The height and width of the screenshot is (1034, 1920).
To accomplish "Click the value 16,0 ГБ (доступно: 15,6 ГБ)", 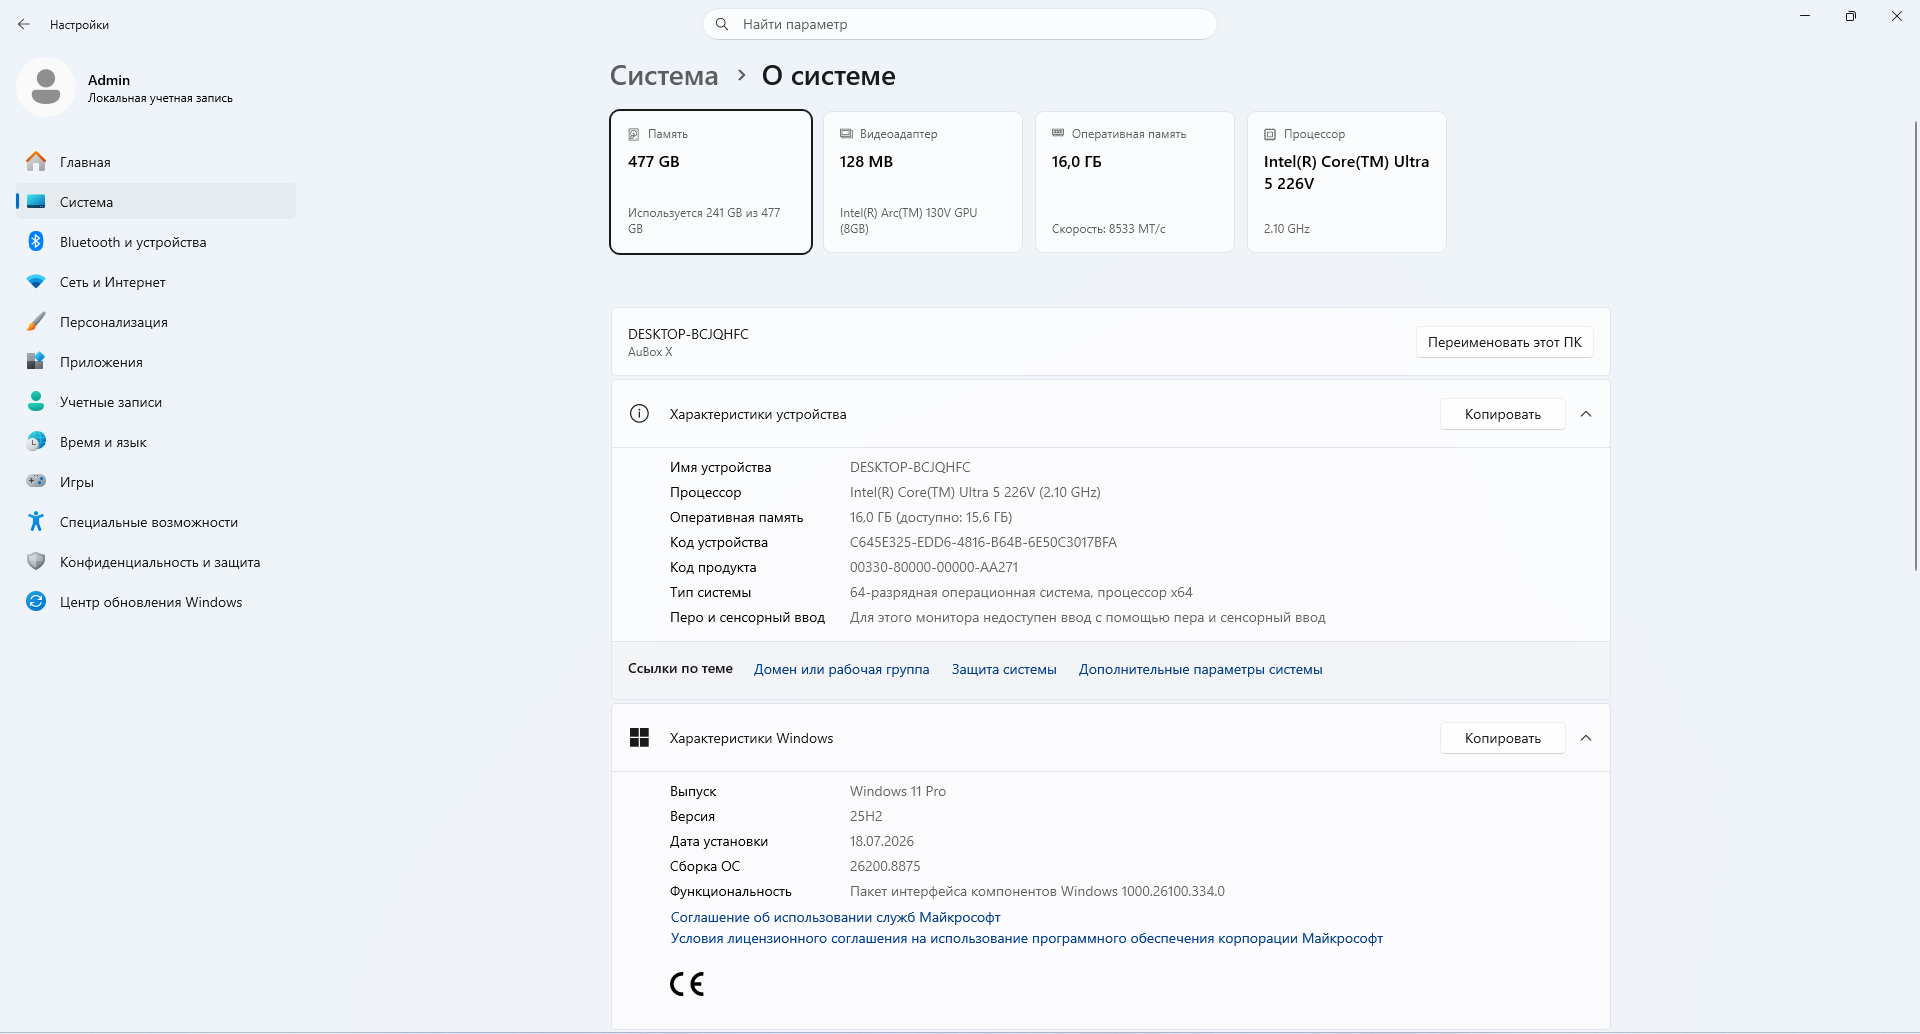I will coord(931,517).
